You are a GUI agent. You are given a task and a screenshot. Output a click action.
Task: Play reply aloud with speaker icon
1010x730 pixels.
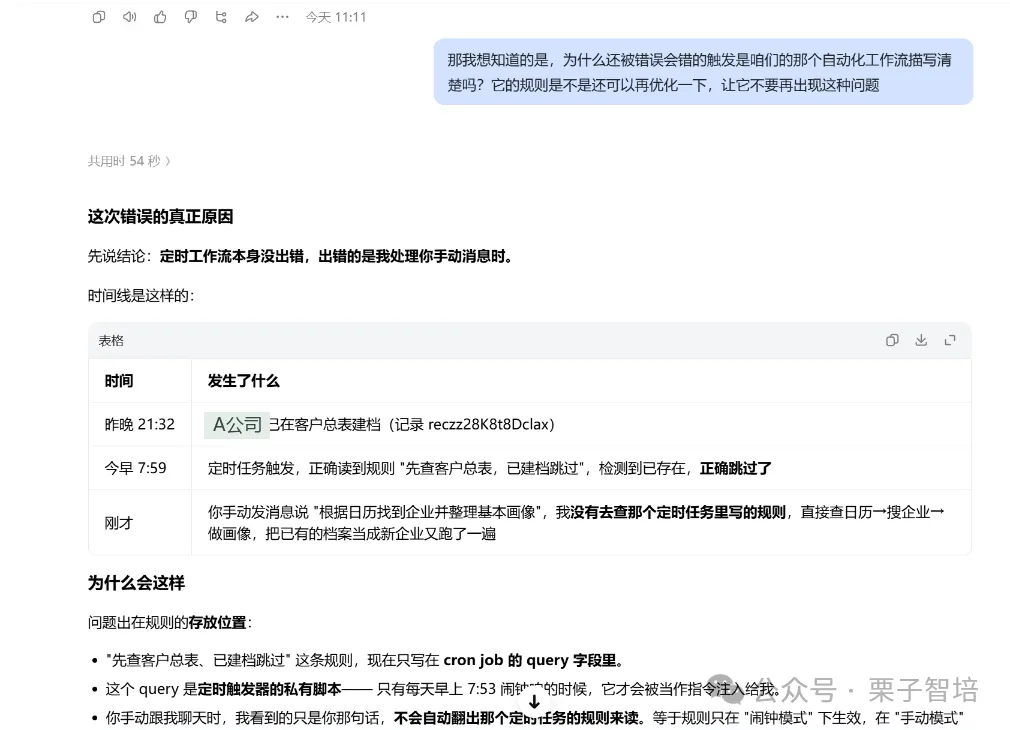(x=129, y=17)
